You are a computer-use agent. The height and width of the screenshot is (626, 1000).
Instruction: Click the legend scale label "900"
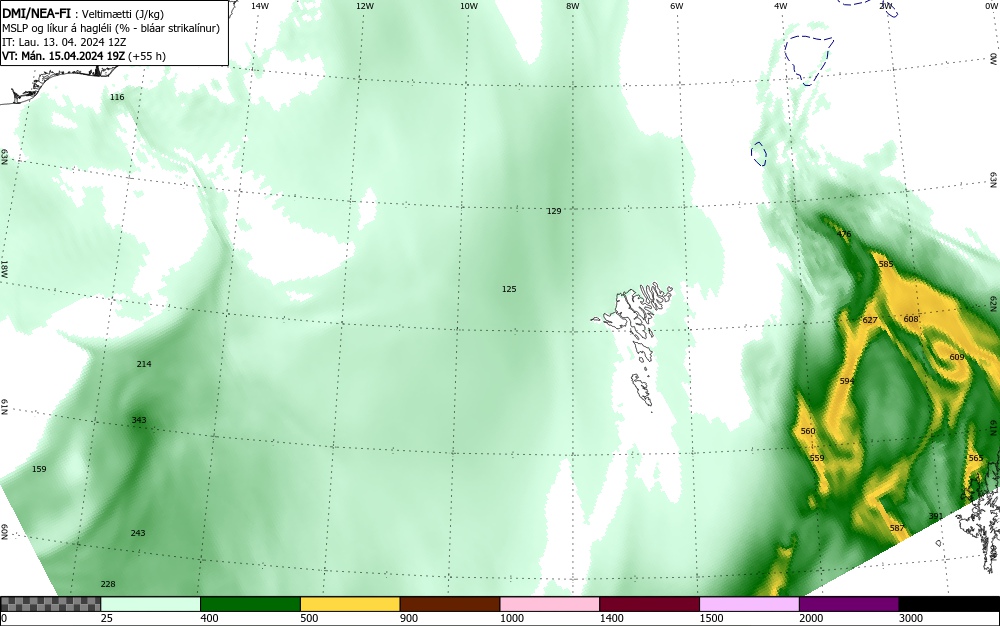409,618
